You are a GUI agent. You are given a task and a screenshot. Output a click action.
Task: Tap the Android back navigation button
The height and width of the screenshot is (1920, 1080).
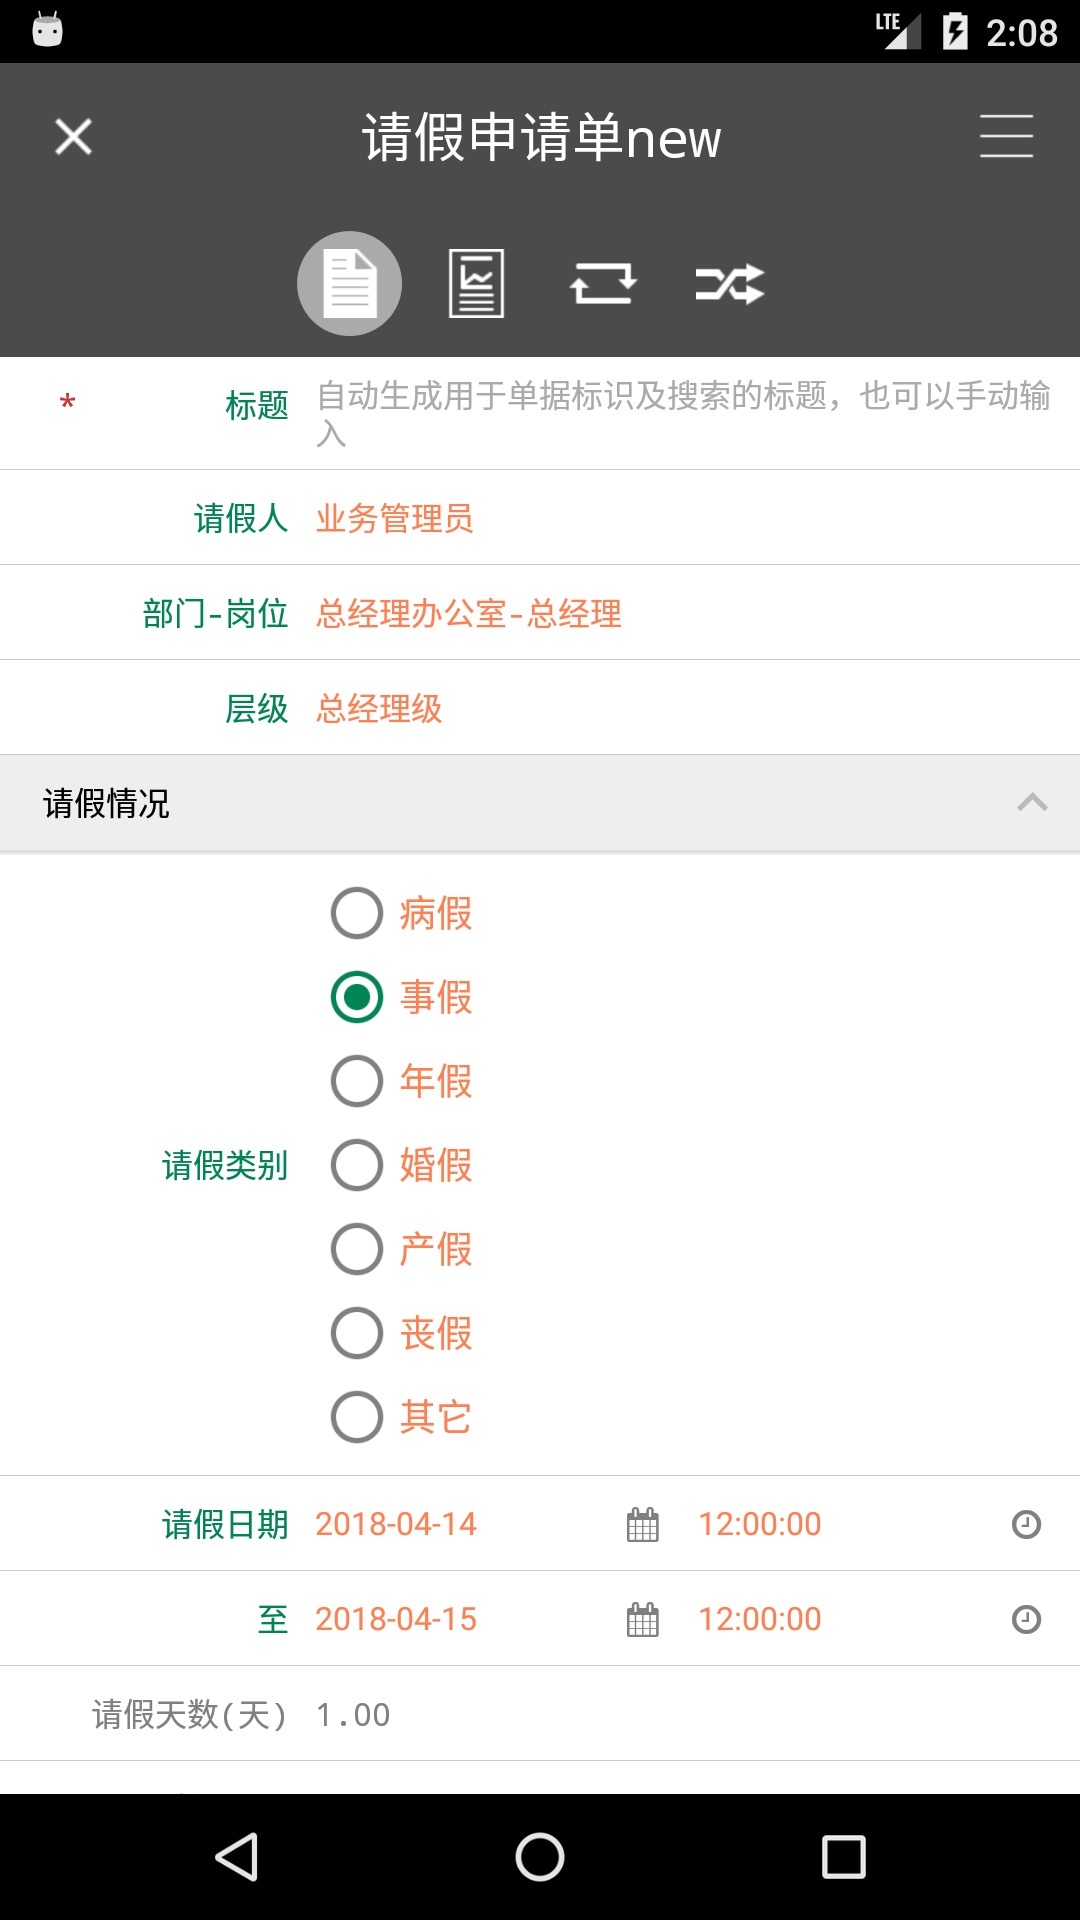point(238,1858)
